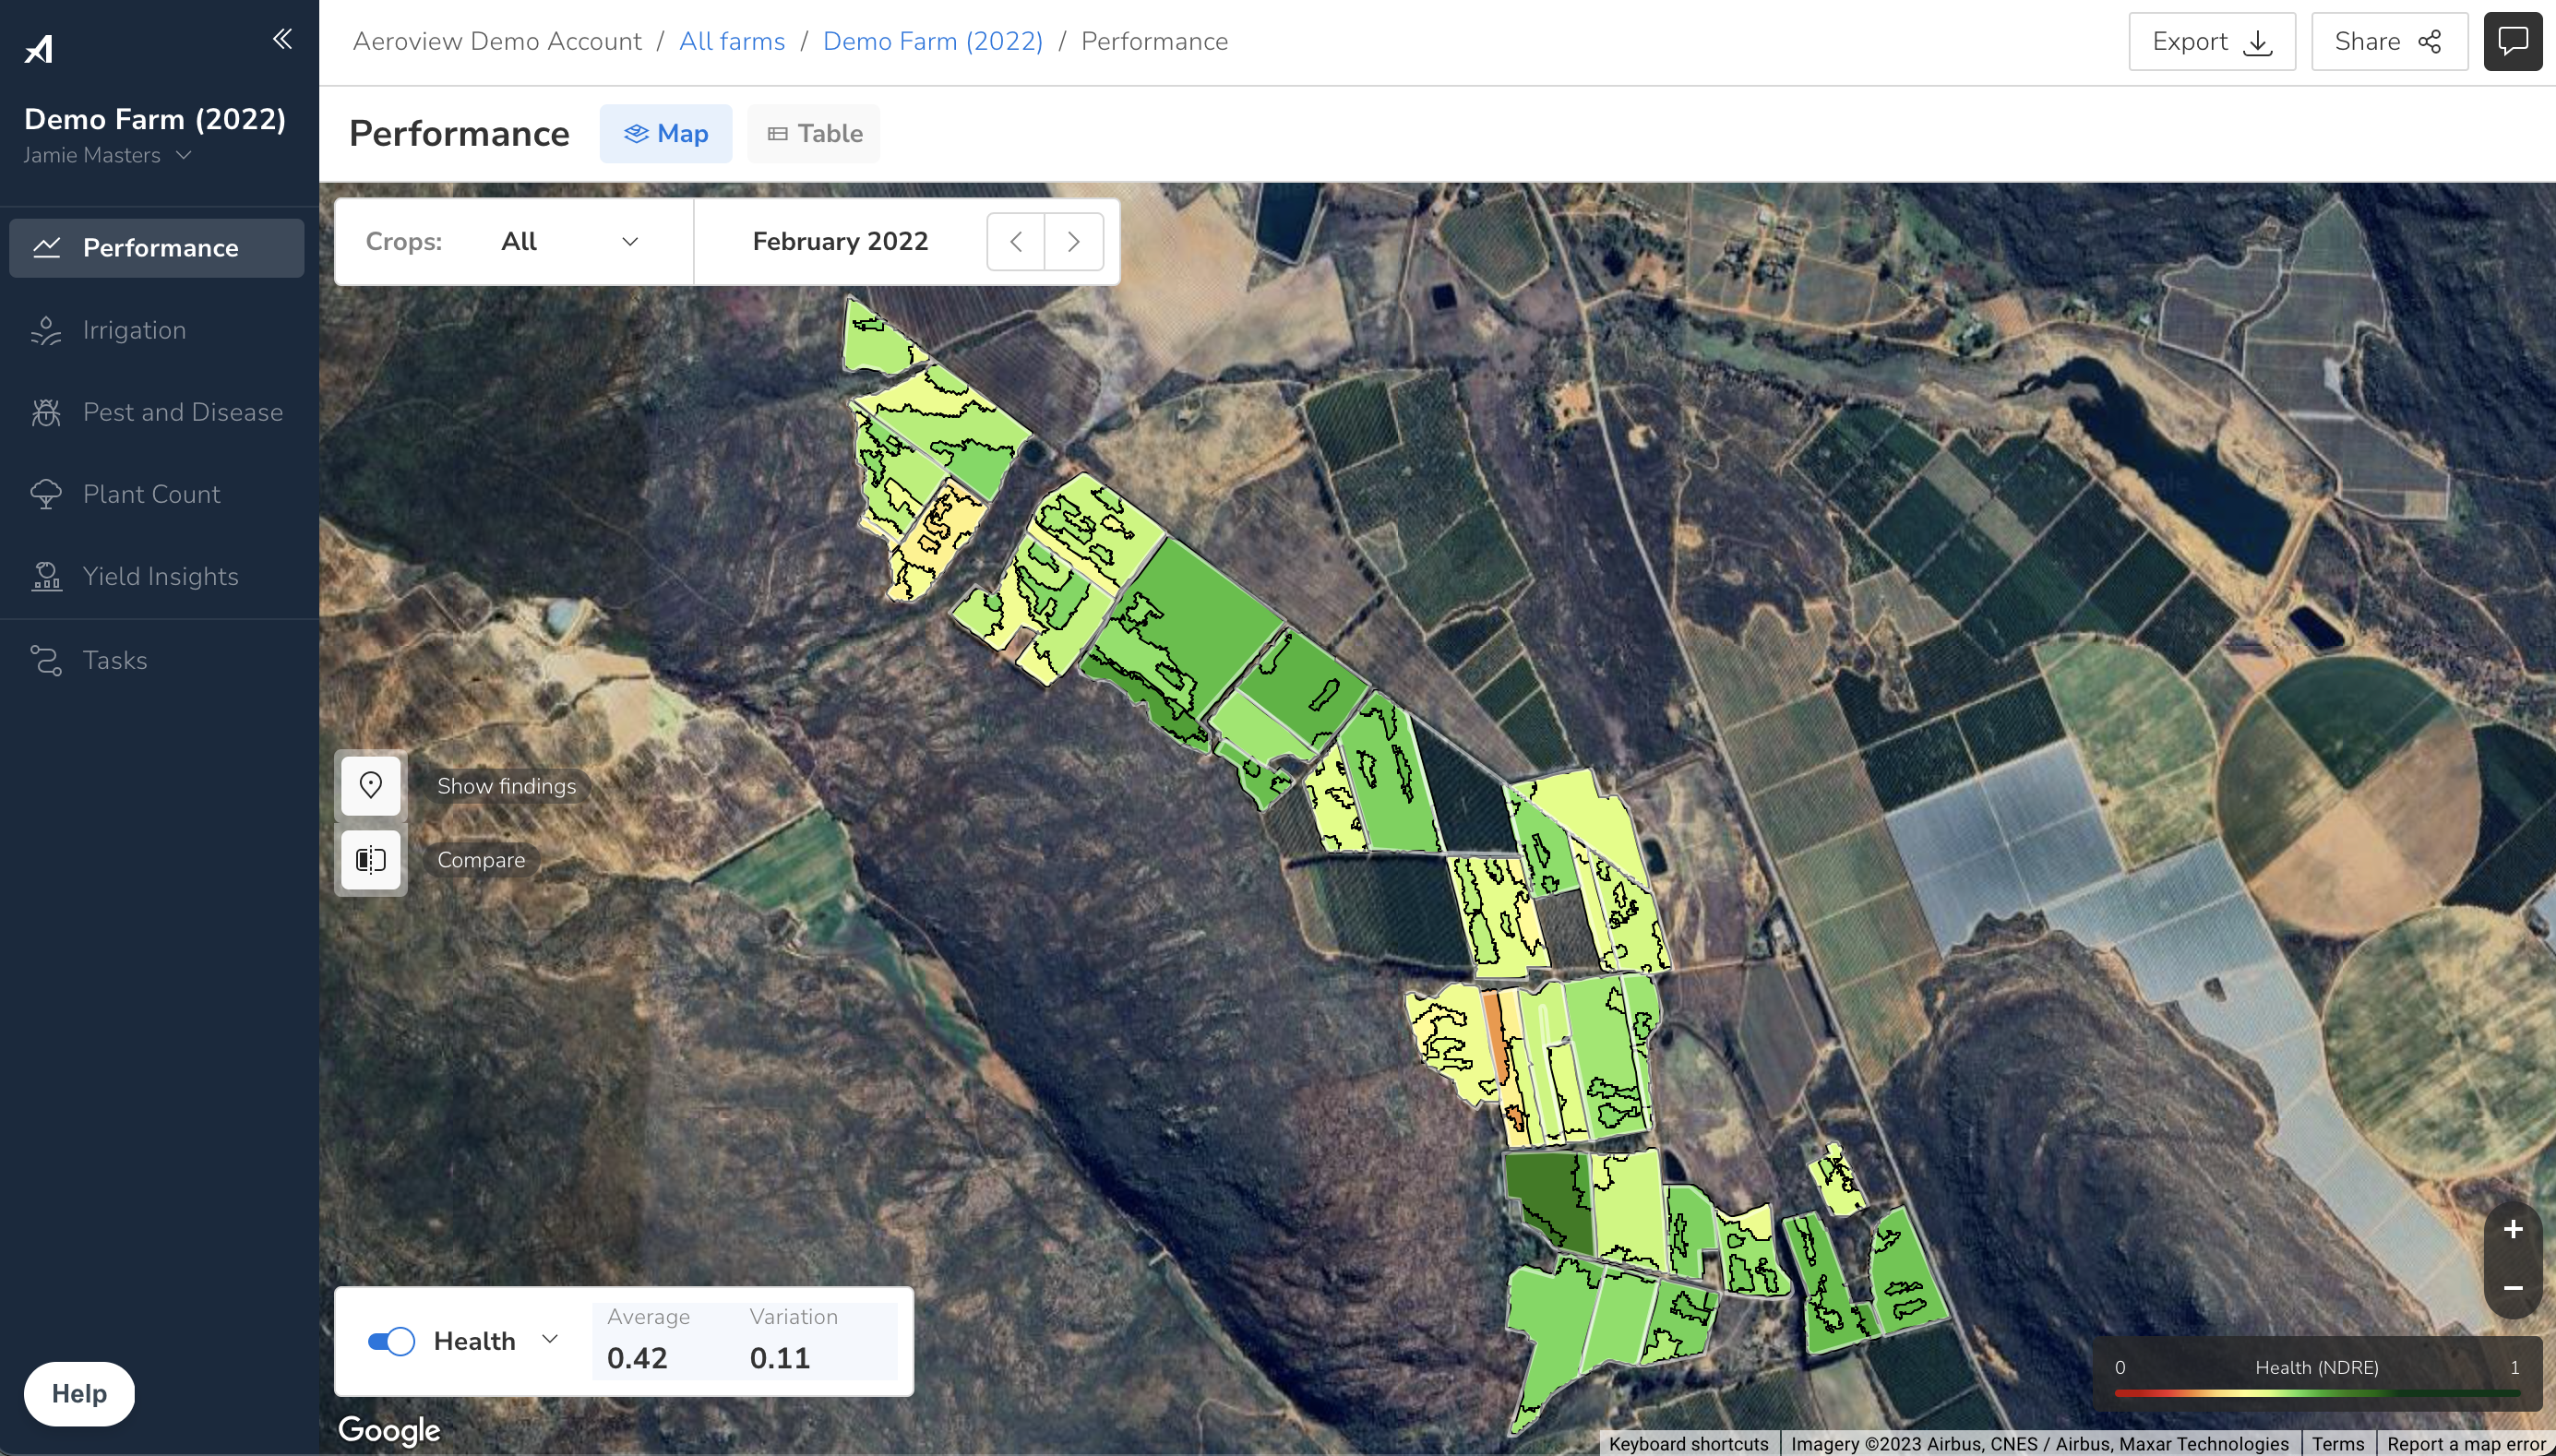Click the Share button
Image resolution: width=2556 pixels, height=1456 pixels.
pos(2389,41)
